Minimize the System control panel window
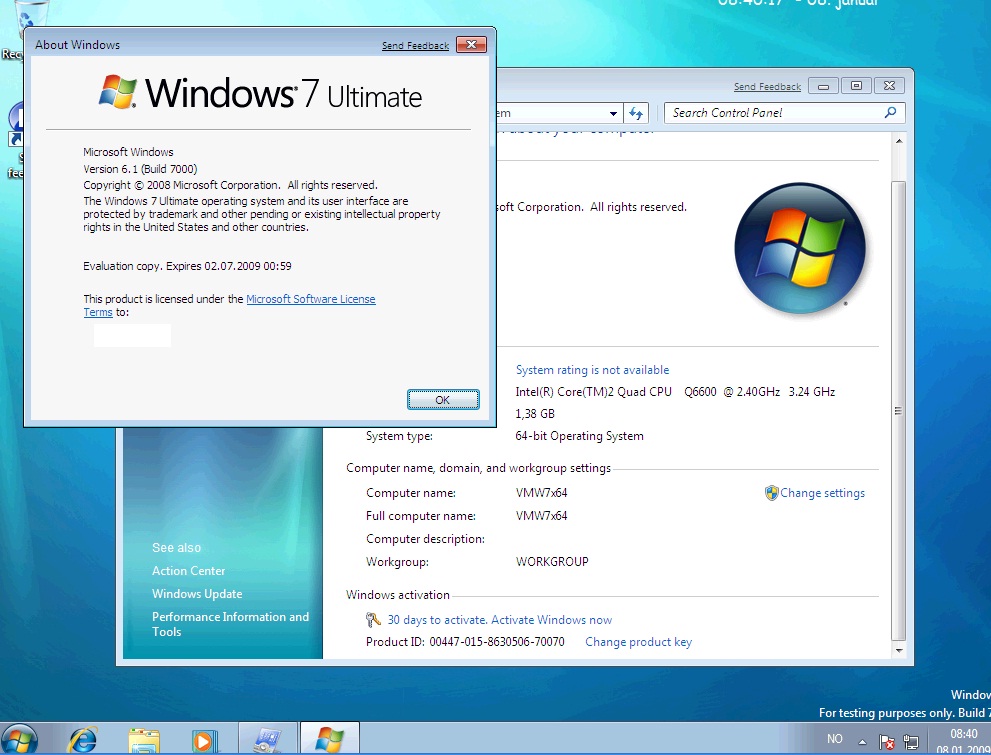This screenshot has height=755, width=991. tap(824, 86)
